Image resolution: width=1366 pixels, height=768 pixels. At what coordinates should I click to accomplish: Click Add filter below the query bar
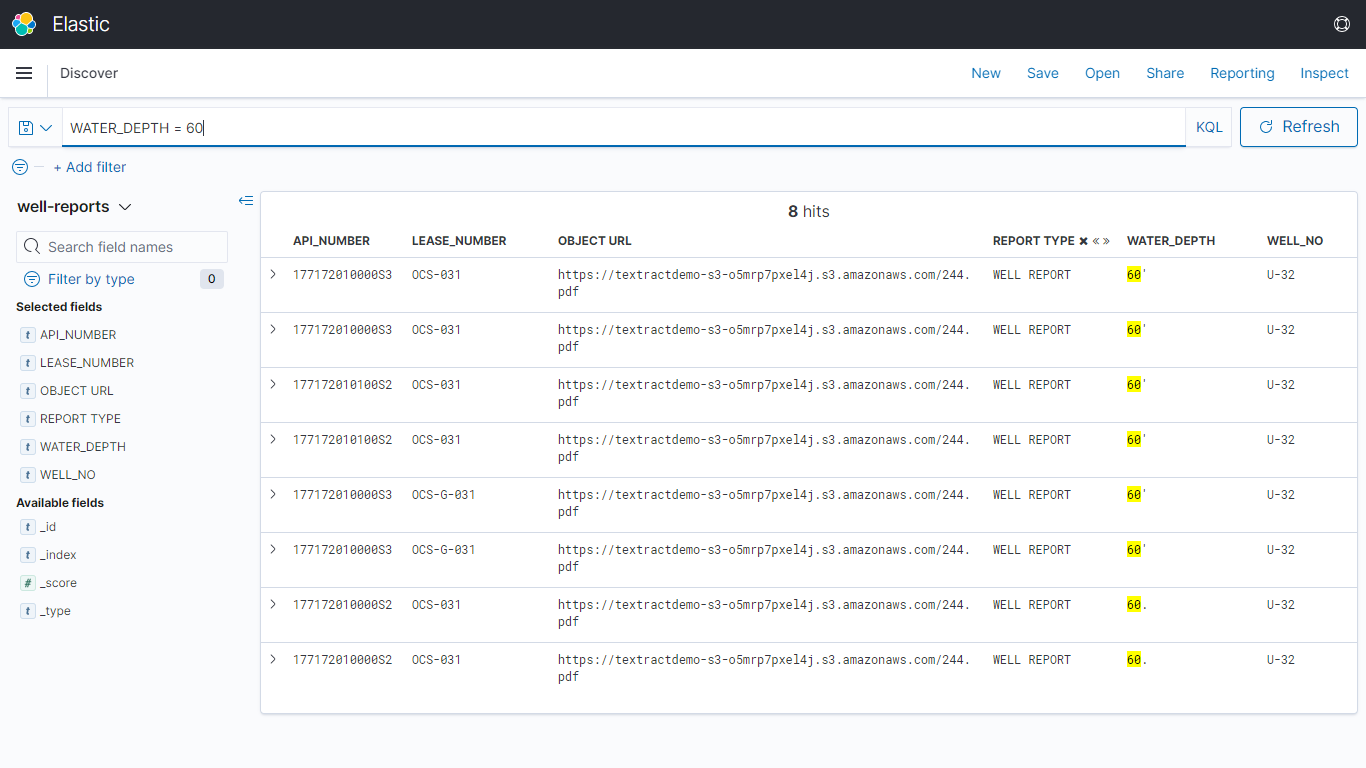[90, 167]
